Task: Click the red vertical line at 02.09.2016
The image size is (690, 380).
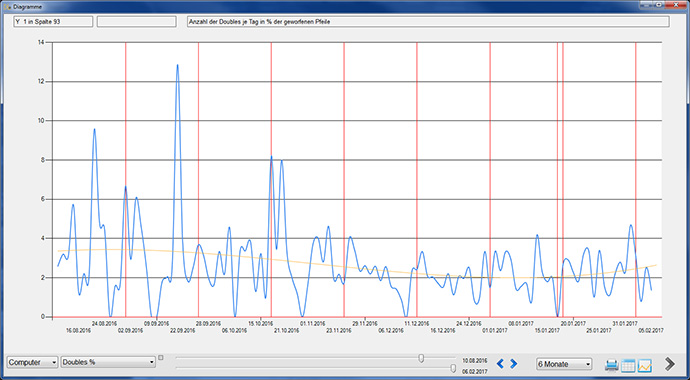Action: pyautogui.click(x=125, y=179)
